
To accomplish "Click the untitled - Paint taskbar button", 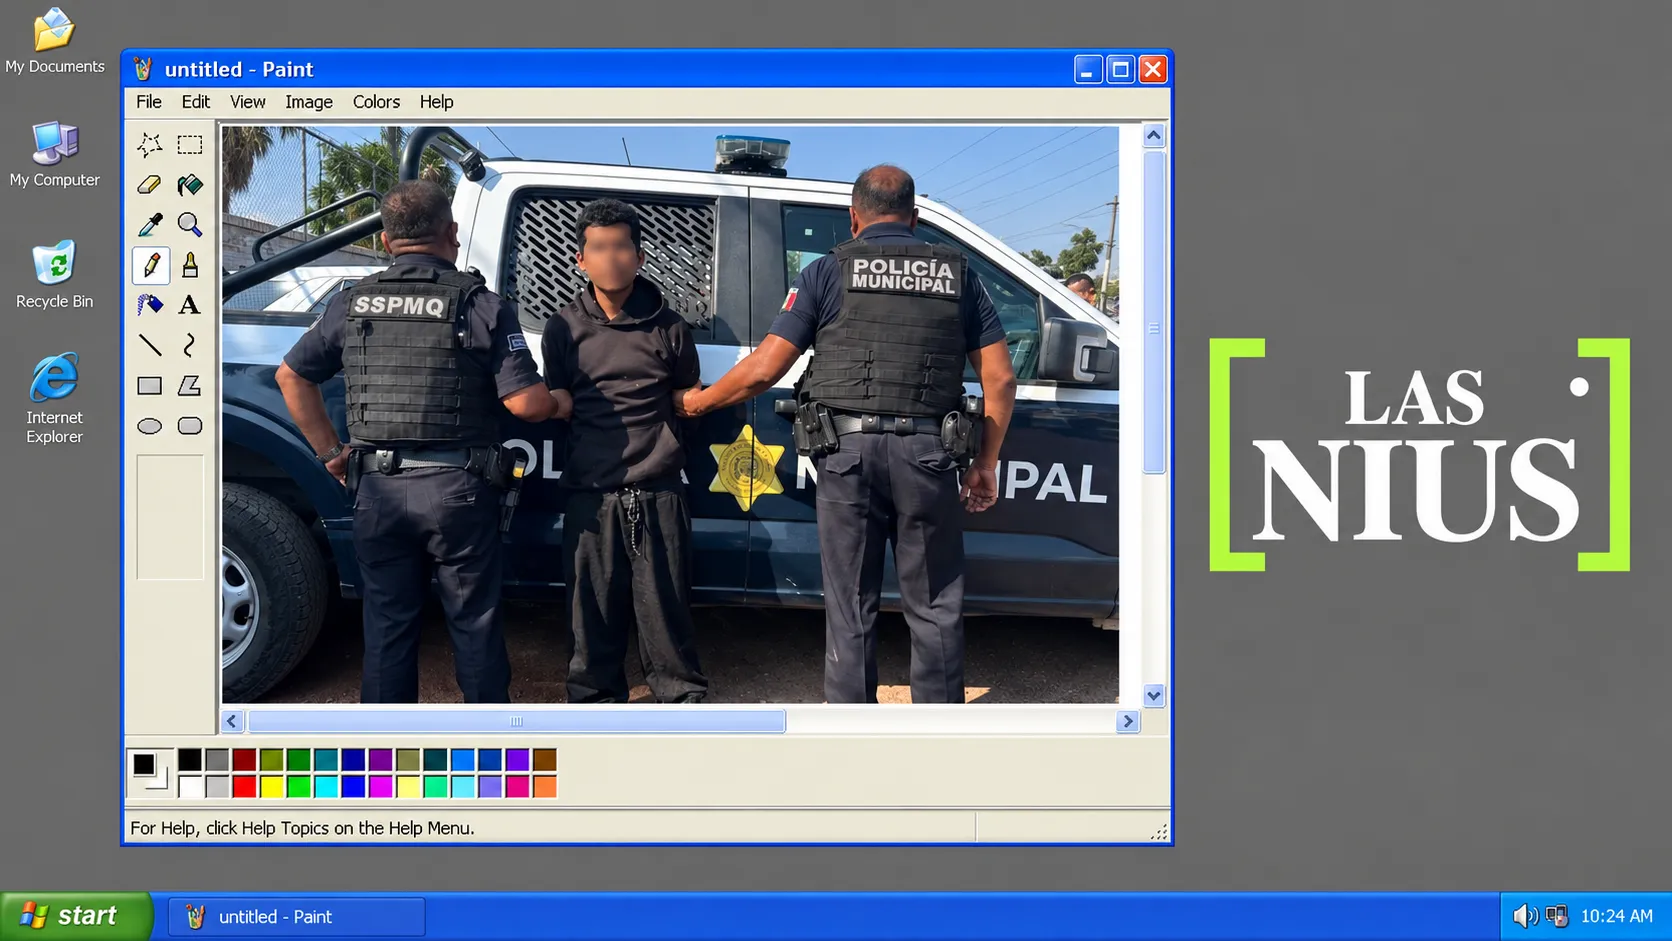I will tap(296, 917).
